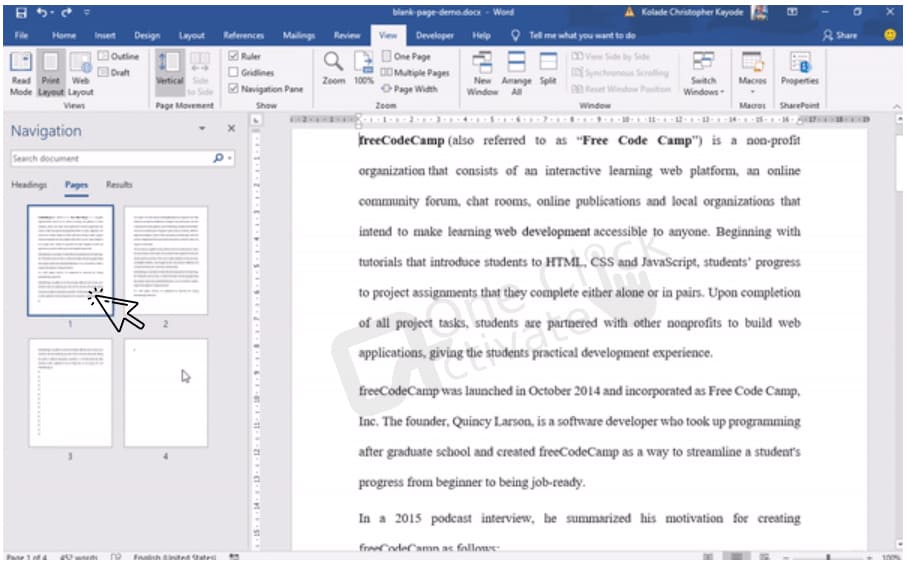Click the ruler tab selector box
This screenshot has height=573, width=907.
(x=256, y=120)
